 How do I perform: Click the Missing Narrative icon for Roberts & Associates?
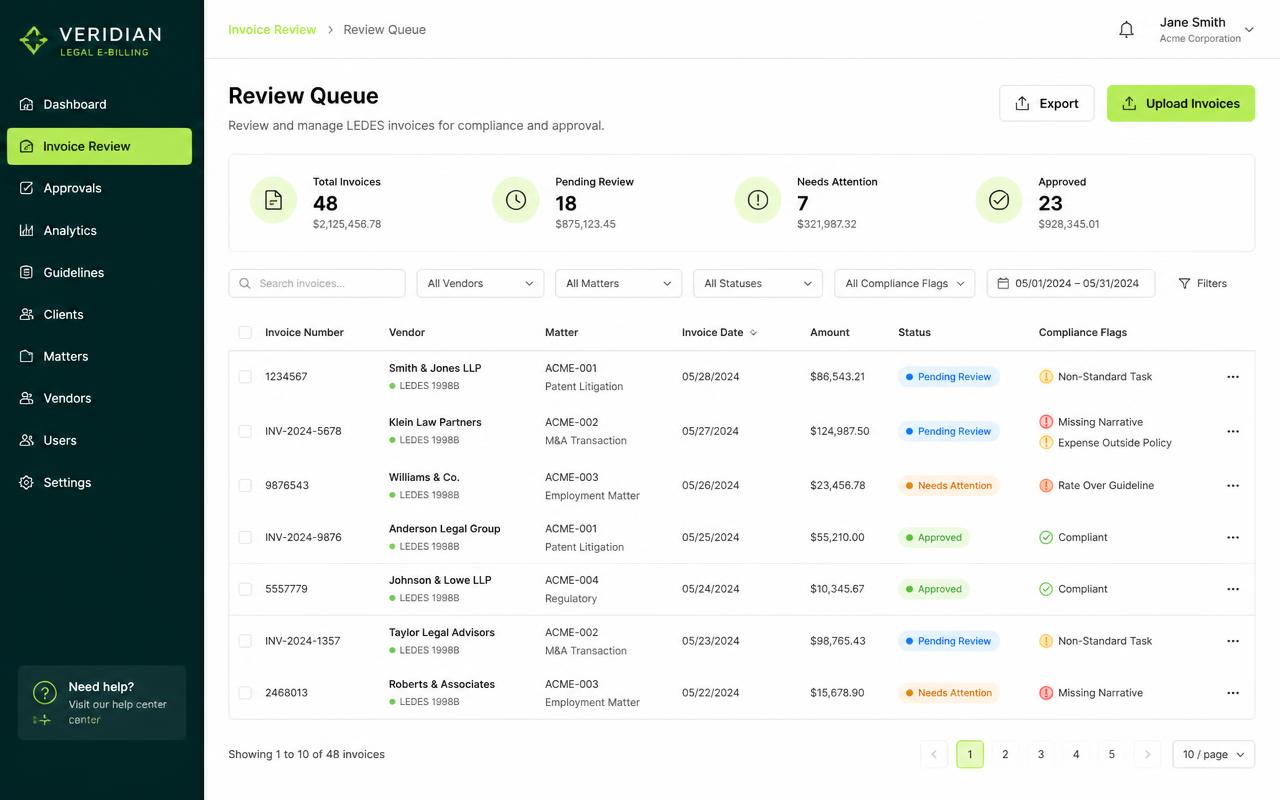pos(1046,693)
